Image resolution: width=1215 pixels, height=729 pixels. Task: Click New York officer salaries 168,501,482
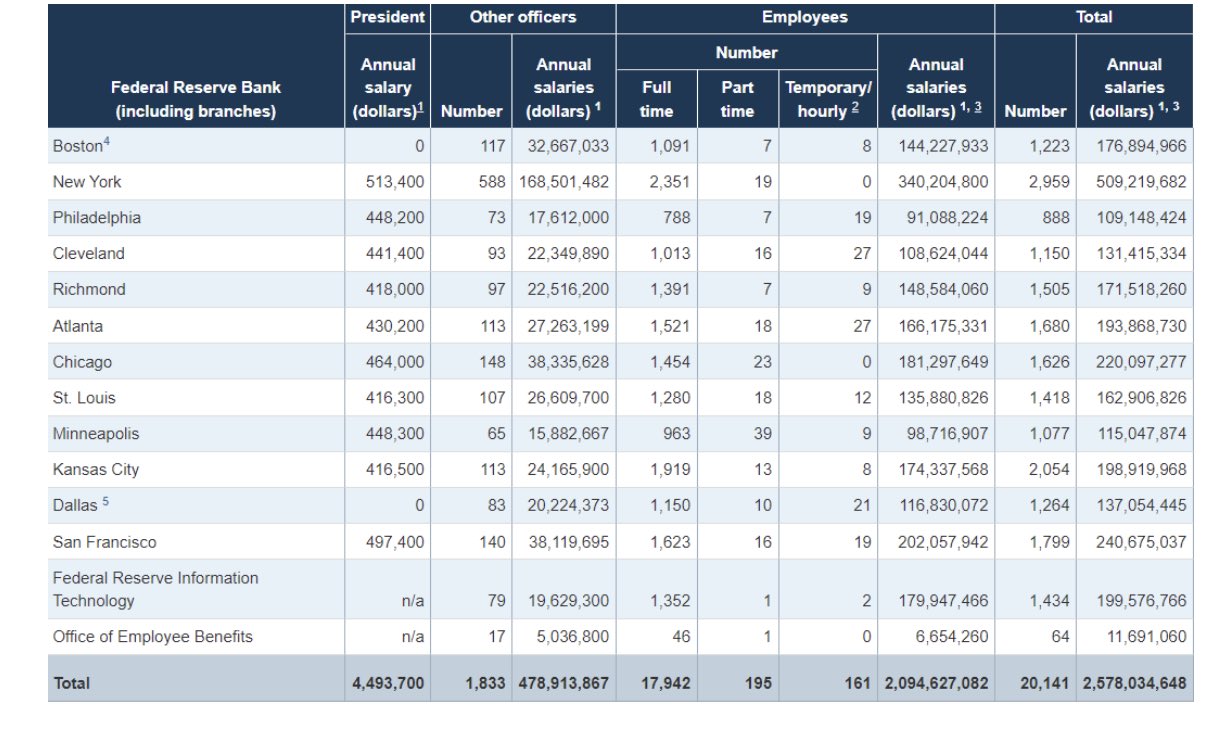click(x=564, y=182)
